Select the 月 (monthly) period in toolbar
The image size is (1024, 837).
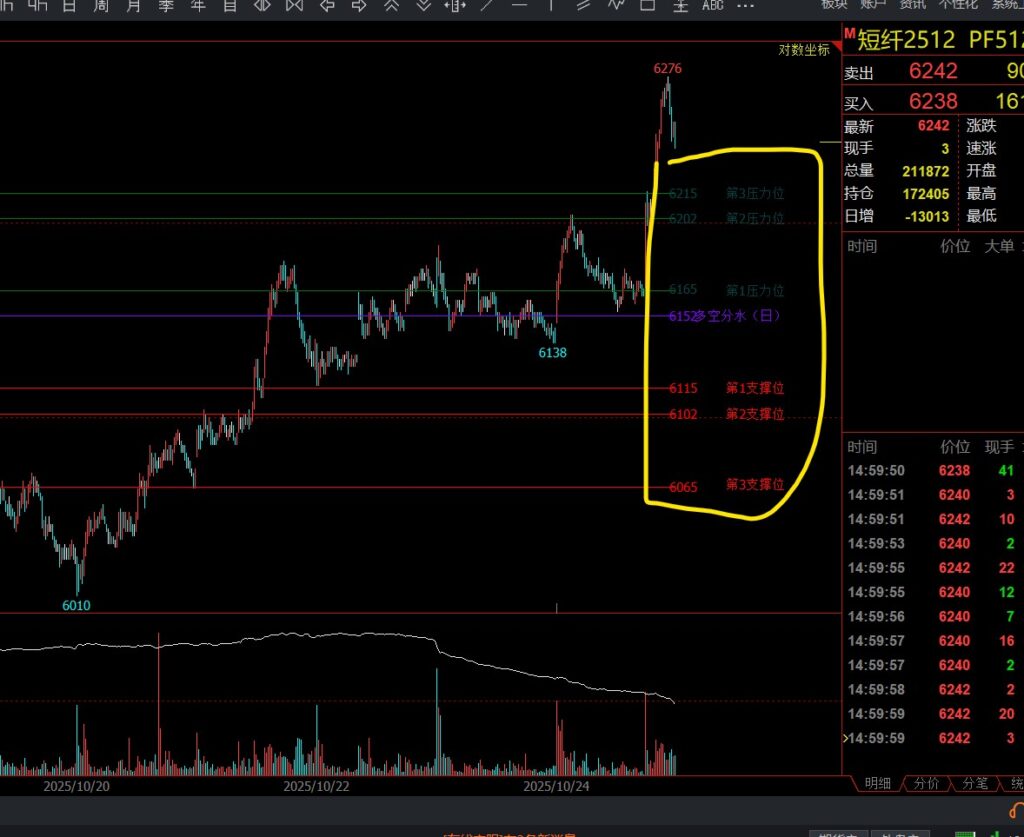tap(133, 5)
